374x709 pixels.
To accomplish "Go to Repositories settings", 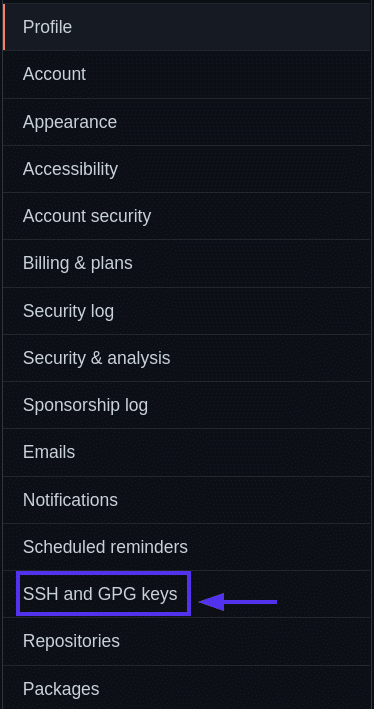I will click(186, 641).
